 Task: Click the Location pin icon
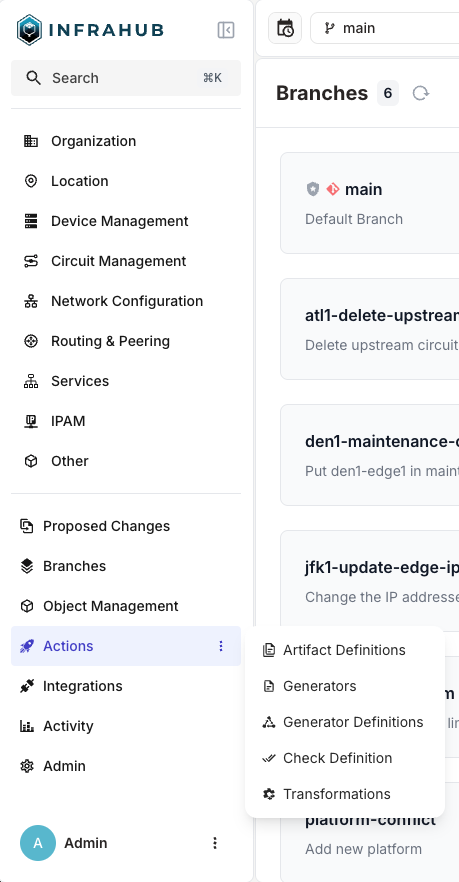(x=31, y=181)
